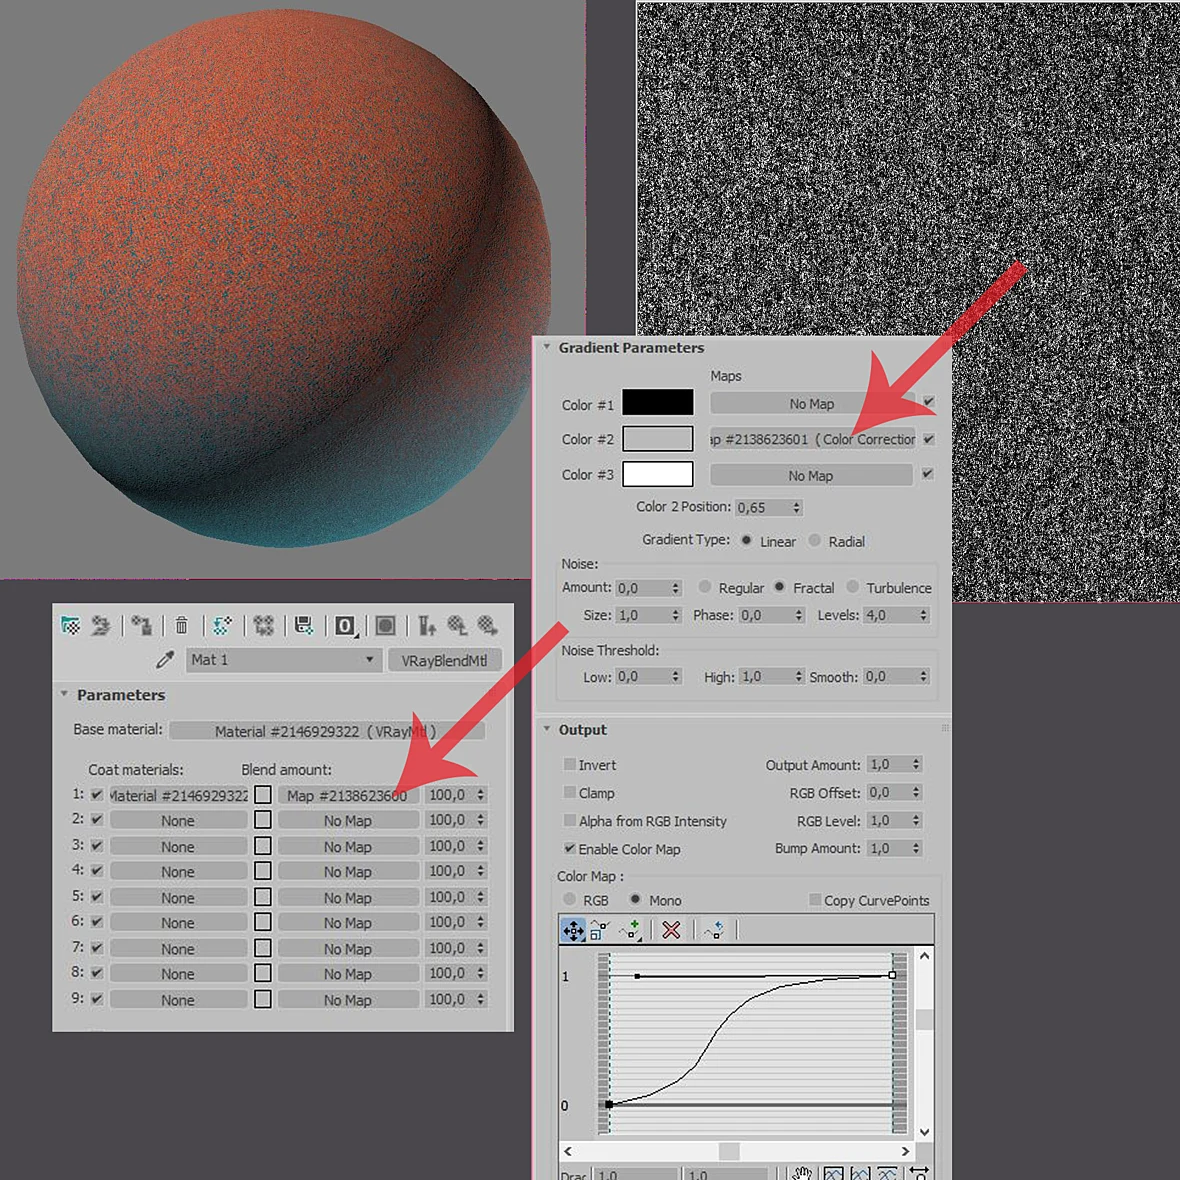This screenshot has height=1180, width=1180.
Task: Click the black Color #1 swatch
Action: [x=657, y=402]
